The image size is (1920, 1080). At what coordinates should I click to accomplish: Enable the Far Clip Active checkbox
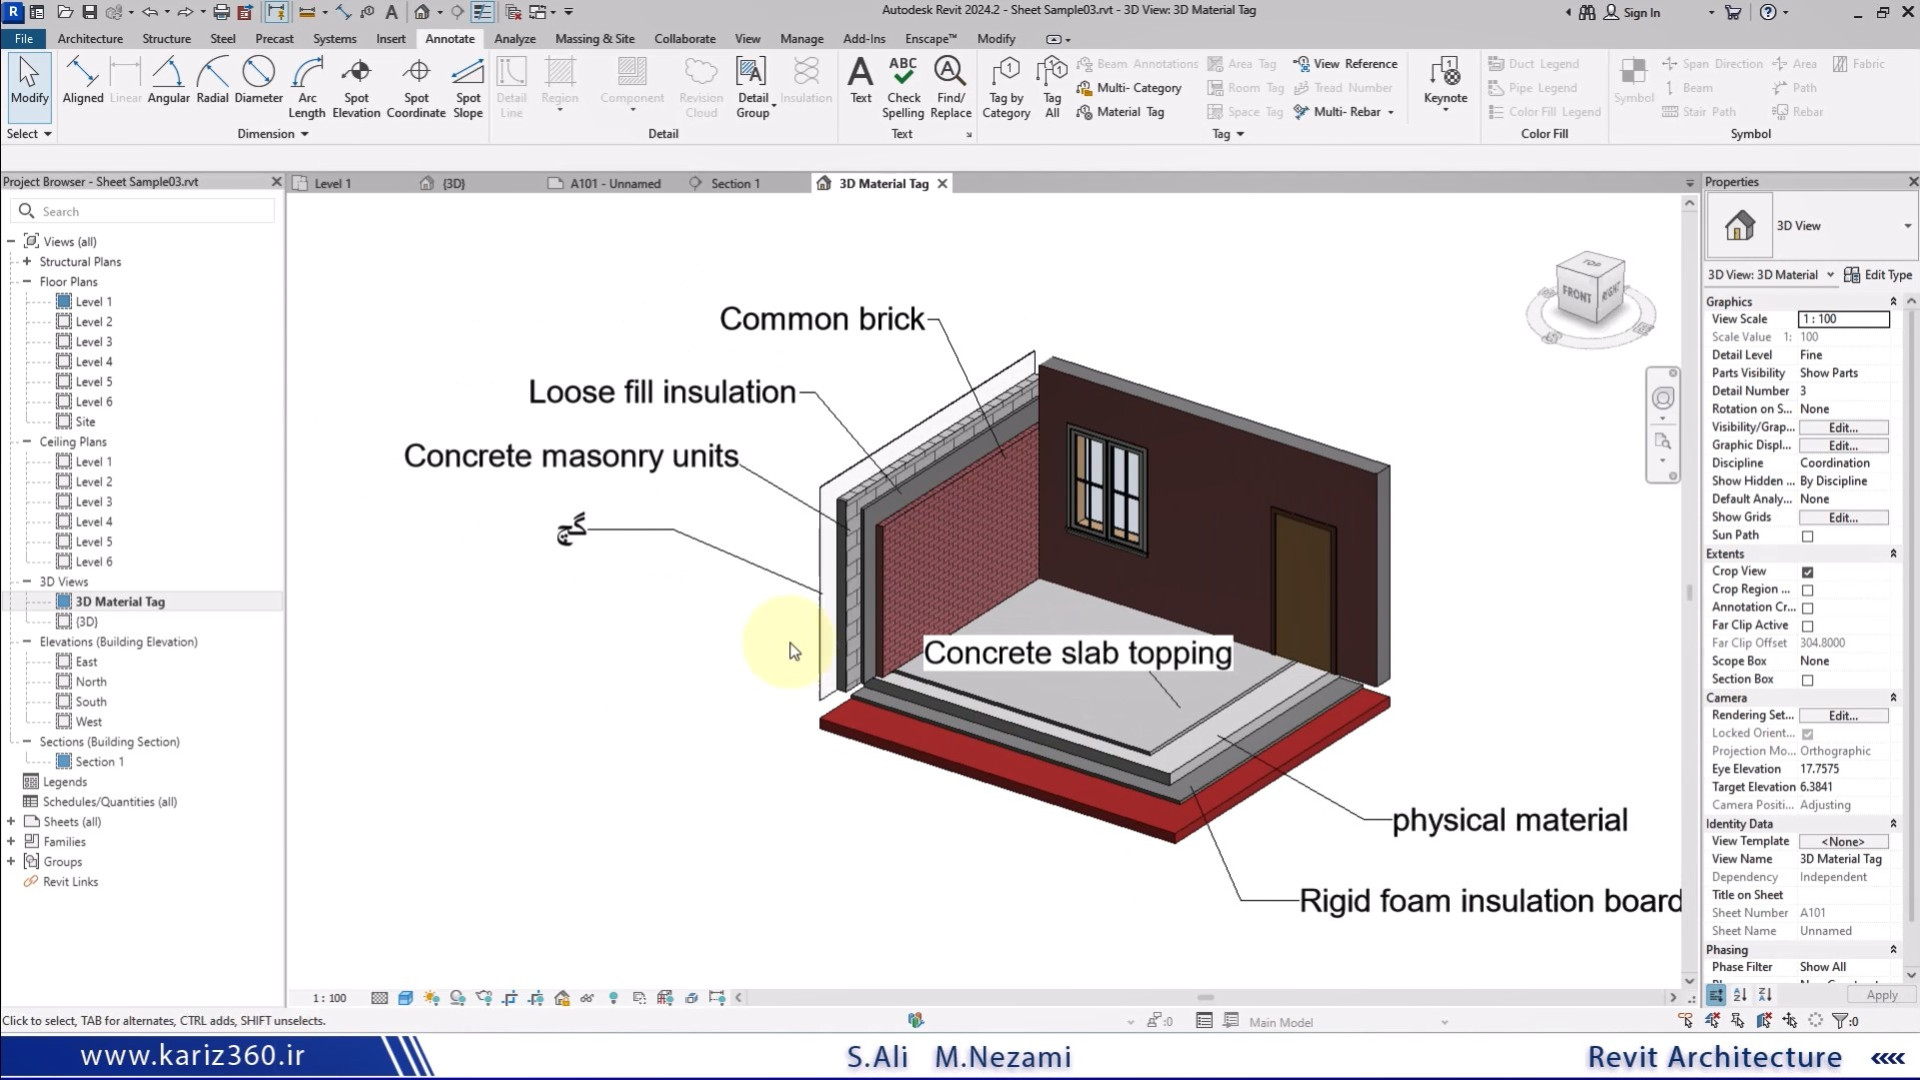tap(1807, 626)
